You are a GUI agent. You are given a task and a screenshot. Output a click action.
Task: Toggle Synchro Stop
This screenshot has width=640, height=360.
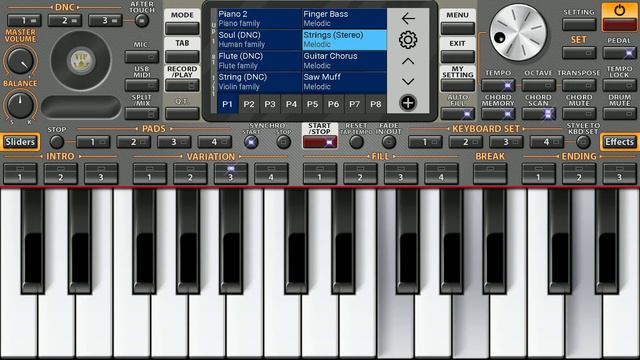[283, 142]
